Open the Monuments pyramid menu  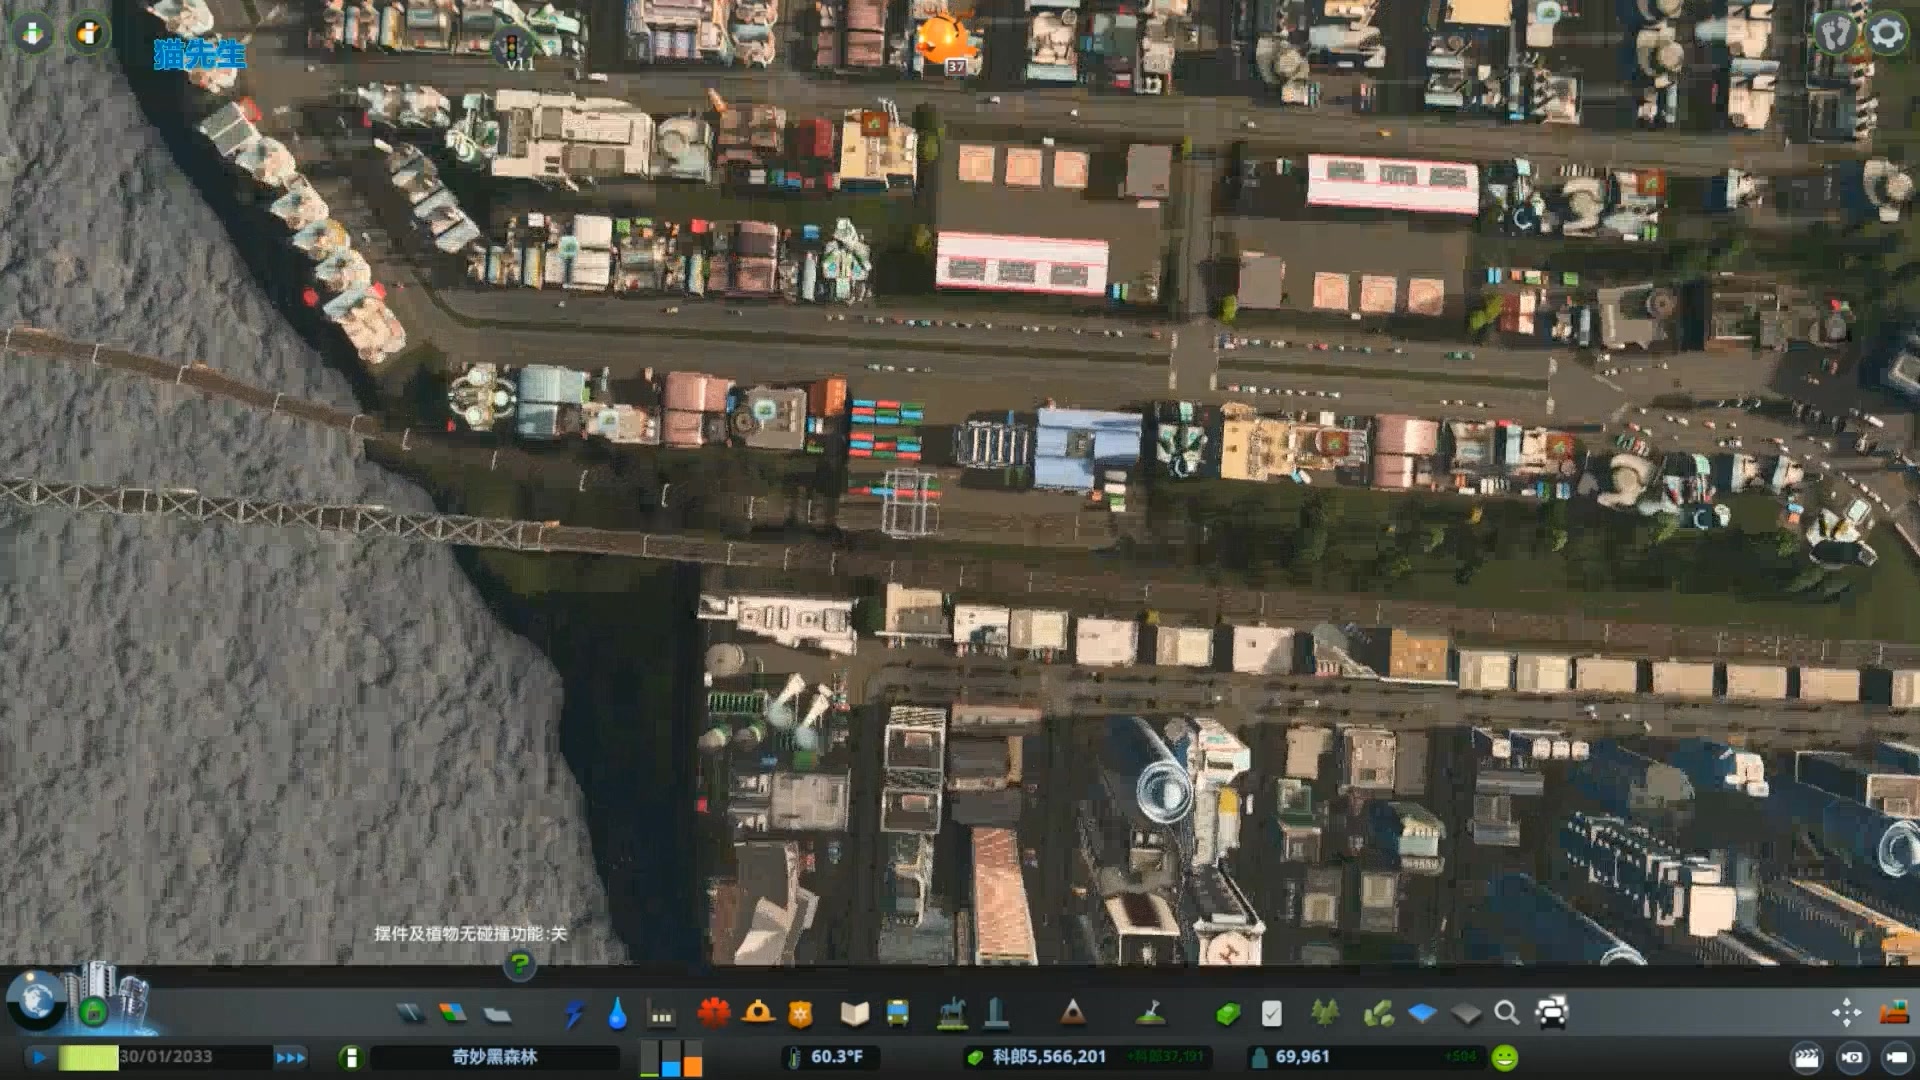point(1073,1013)
